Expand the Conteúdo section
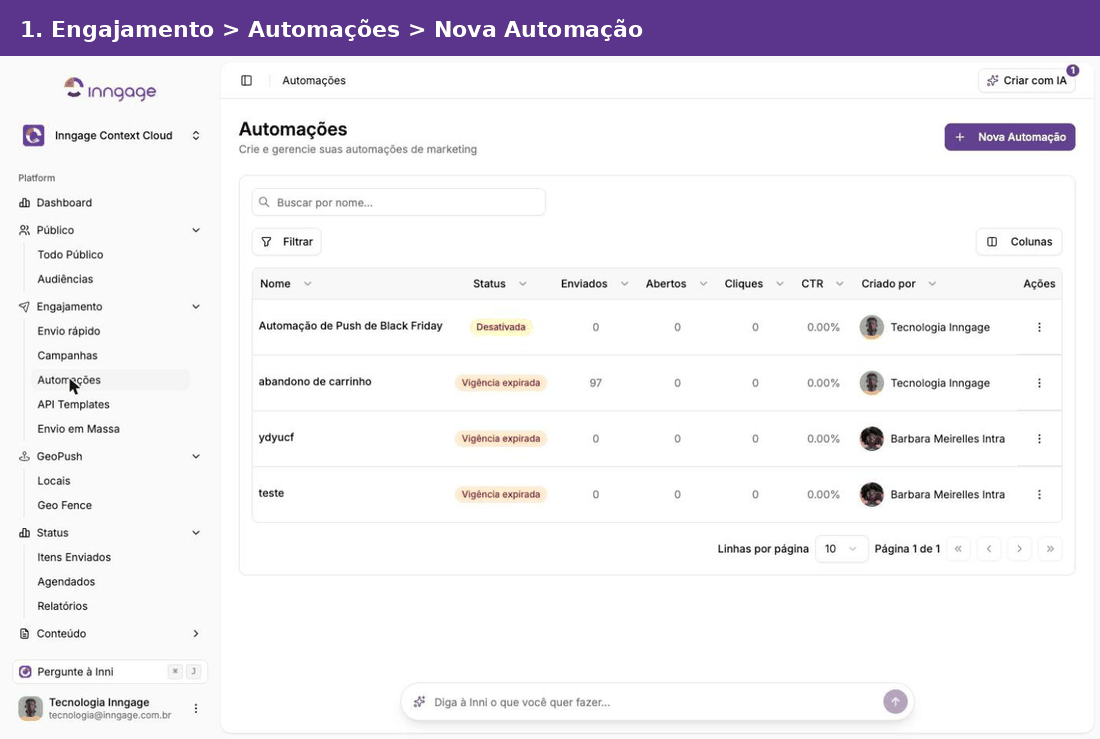 pos(196,634)
